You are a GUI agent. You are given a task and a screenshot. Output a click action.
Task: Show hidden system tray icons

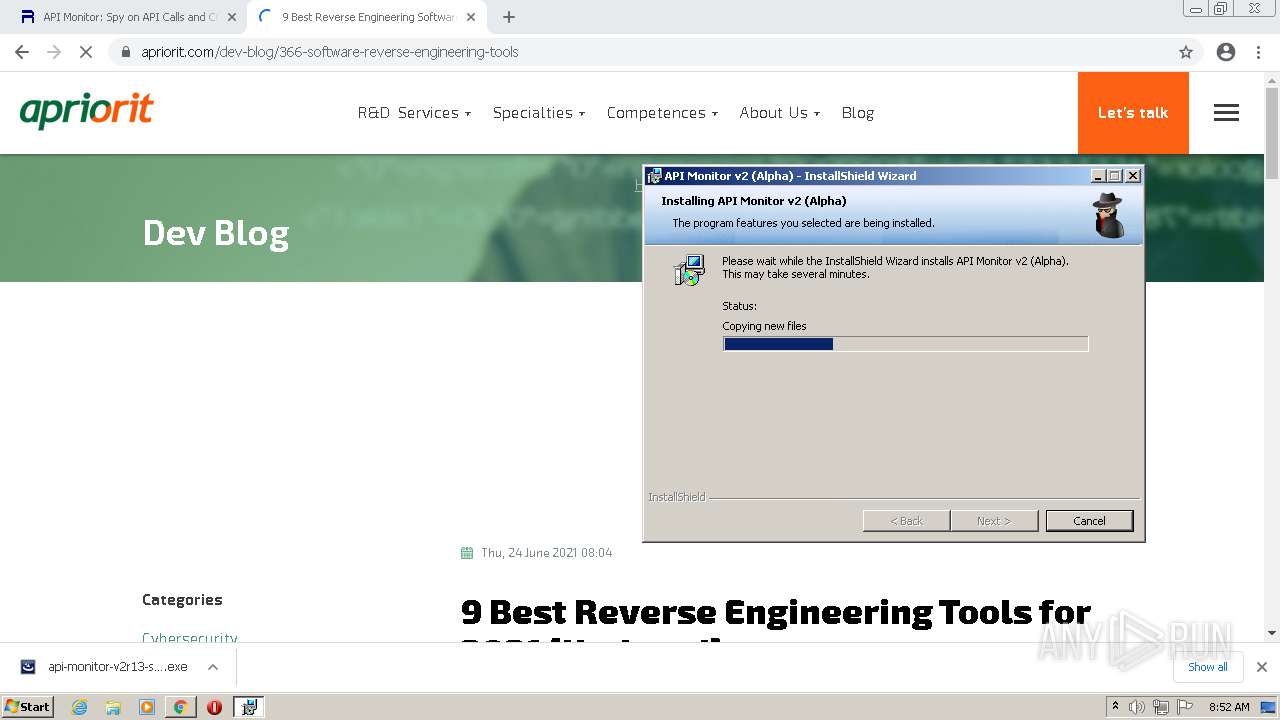click(x=1115, y=707)
